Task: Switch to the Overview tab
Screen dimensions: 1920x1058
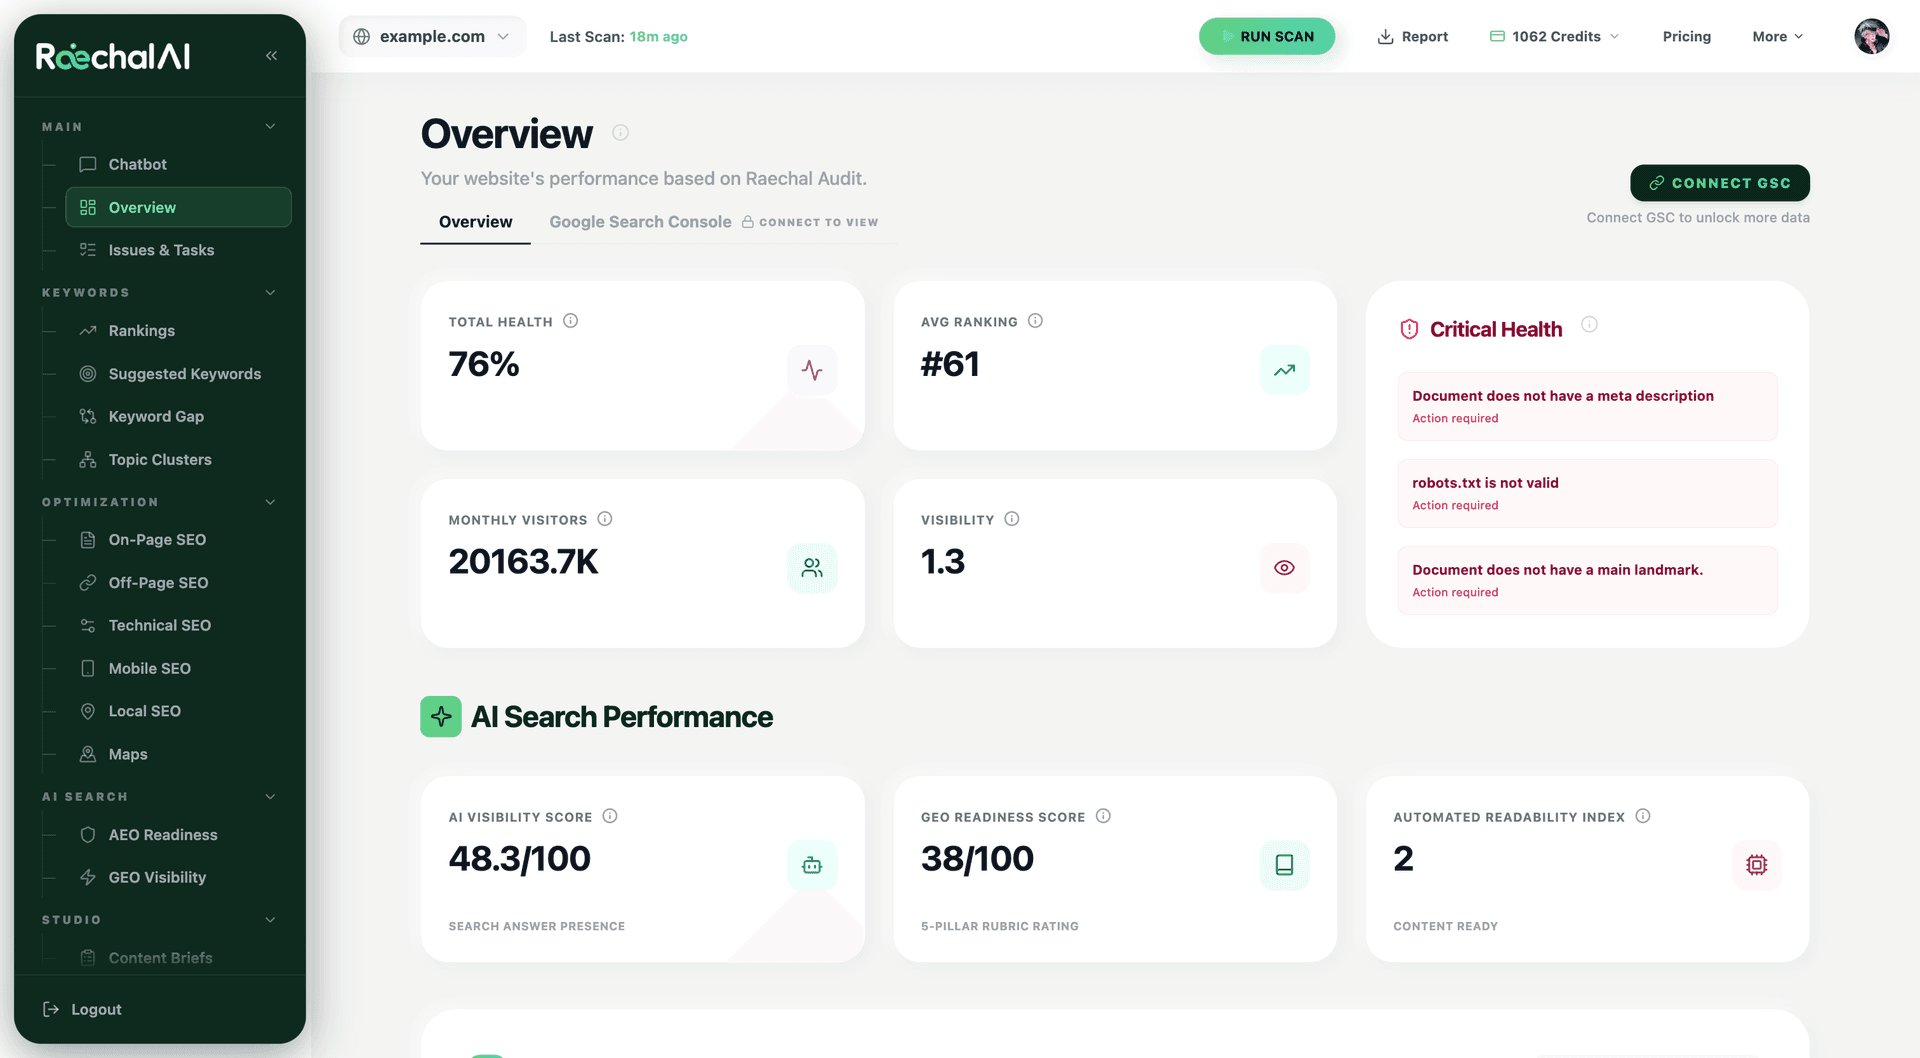Action: [x=475, y=222]
